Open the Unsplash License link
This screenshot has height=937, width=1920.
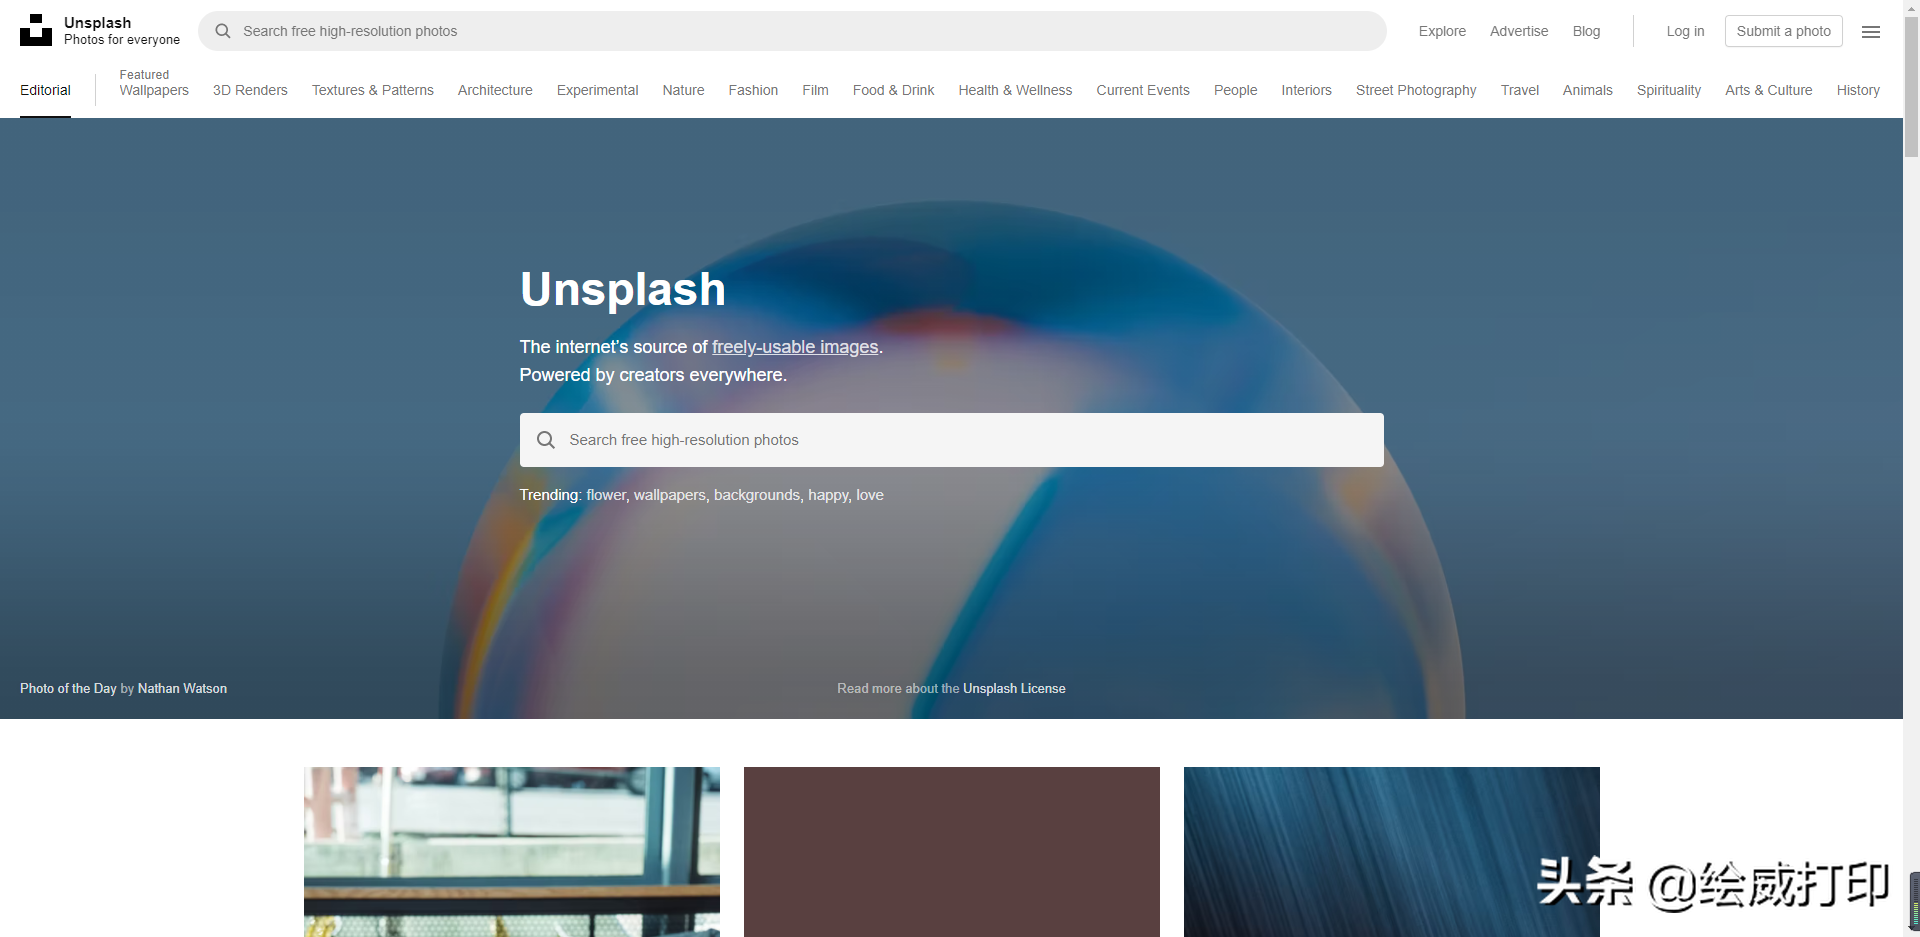click(x=1014, y=689)
